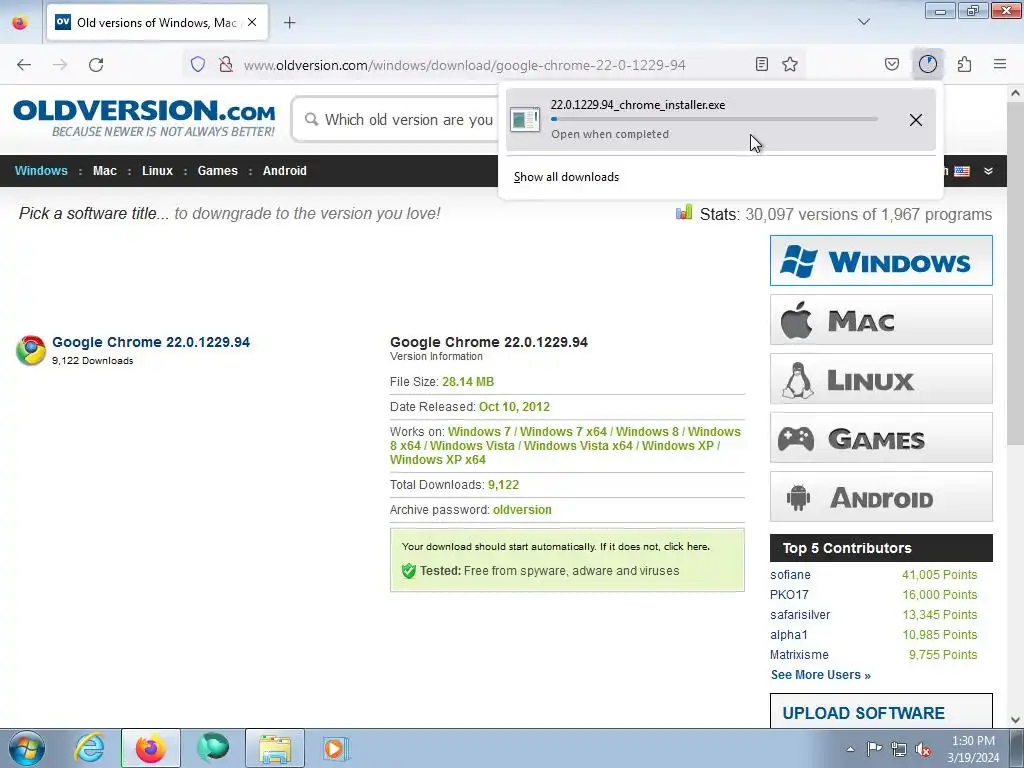Click the Oct 10, 2012 release date

pyautogui.click(x=514, y=407)
